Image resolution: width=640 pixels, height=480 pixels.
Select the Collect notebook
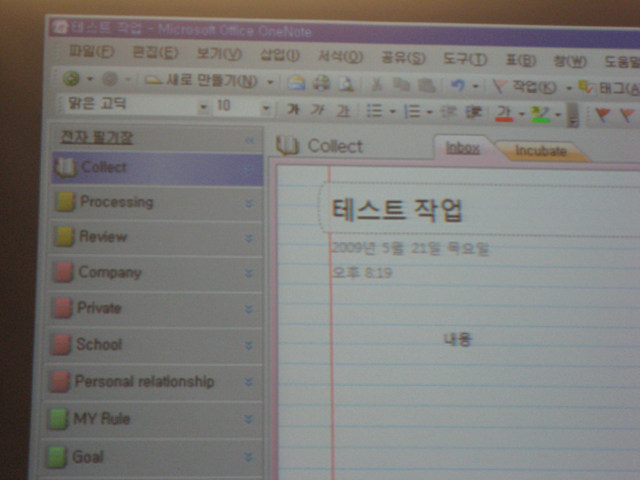click(157, 168)
